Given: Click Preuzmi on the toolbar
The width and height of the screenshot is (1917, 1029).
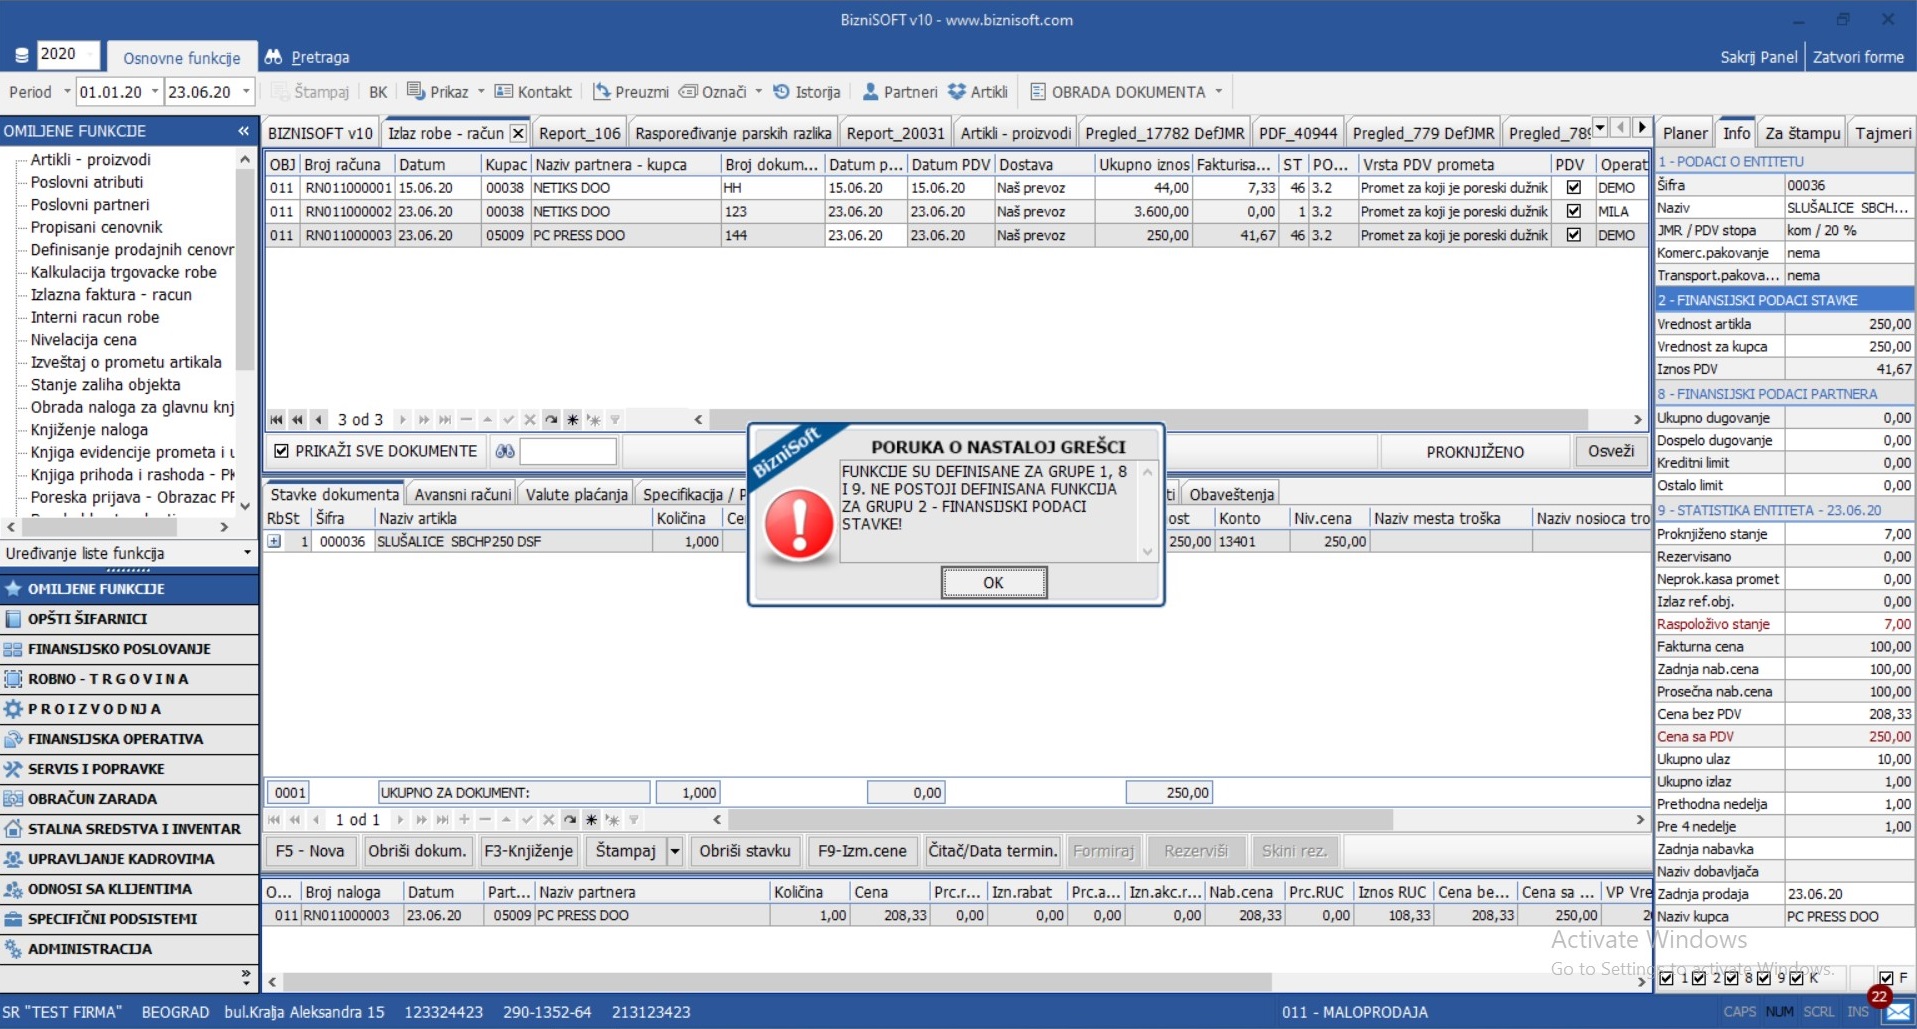Looking at the screenshot, I should (631, 91).
